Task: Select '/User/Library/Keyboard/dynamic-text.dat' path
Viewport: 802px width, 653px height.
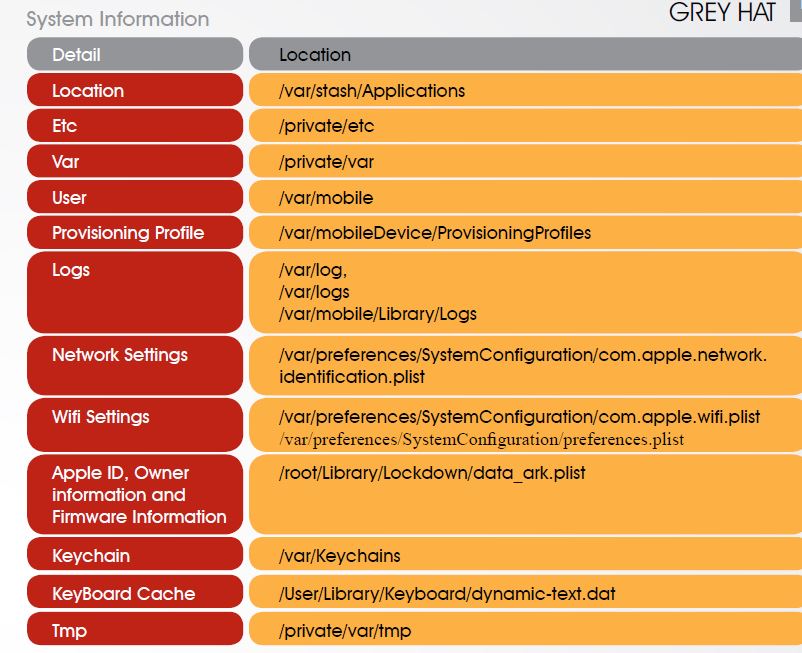Action: pos(447,594)
